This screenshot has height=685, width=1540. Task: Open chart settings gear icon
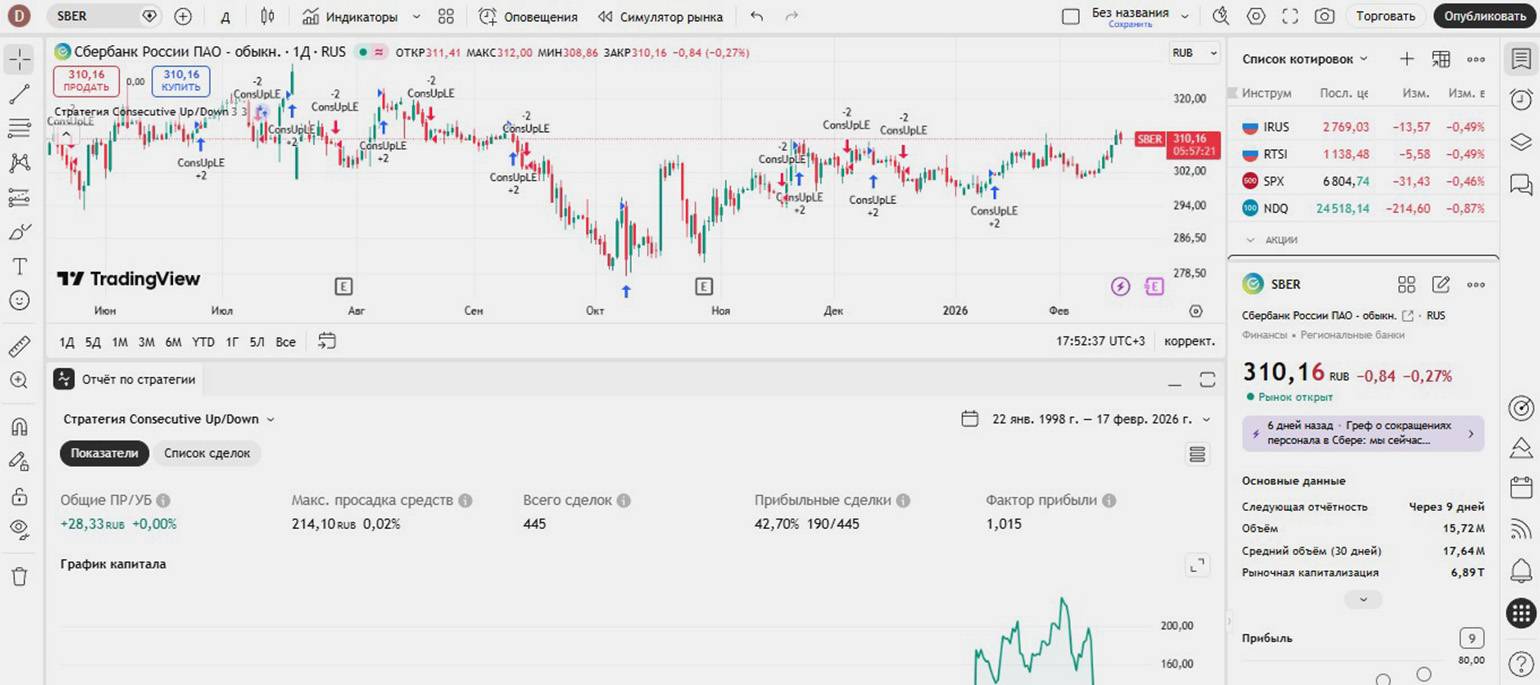(1256, 16)
